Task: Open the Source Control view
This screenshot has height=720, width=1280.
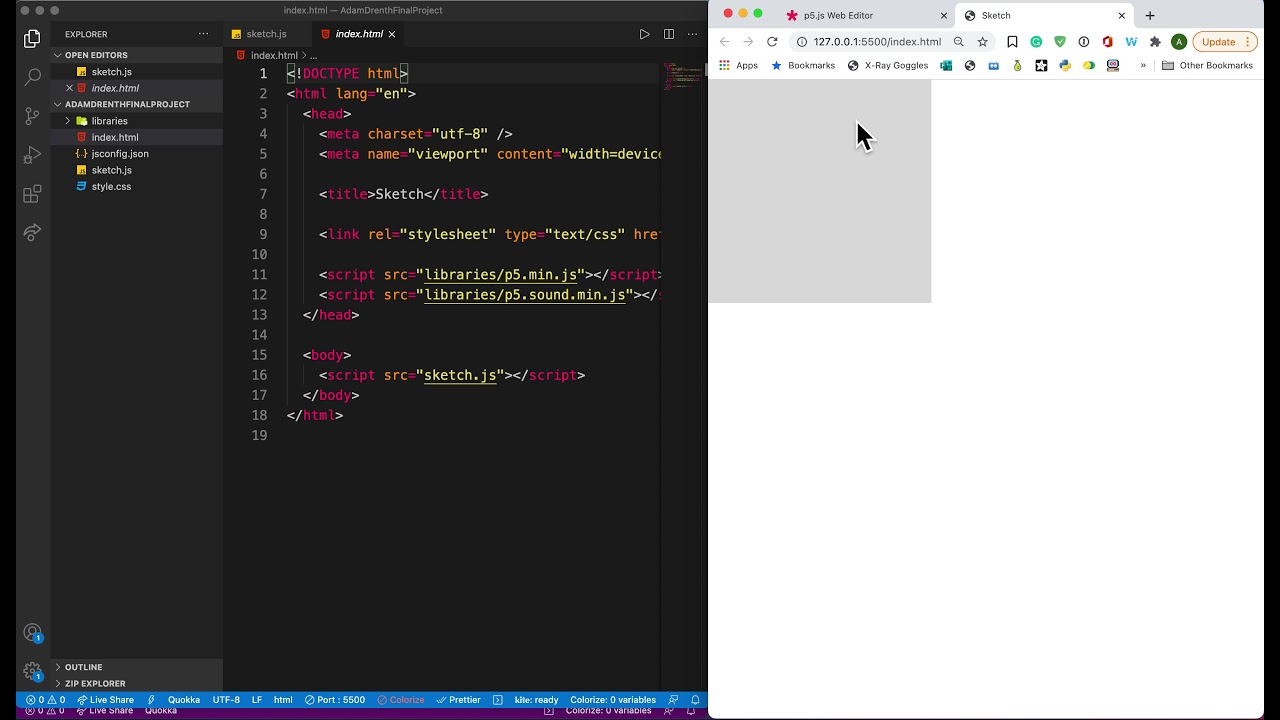Action: (x=32, y=116)
